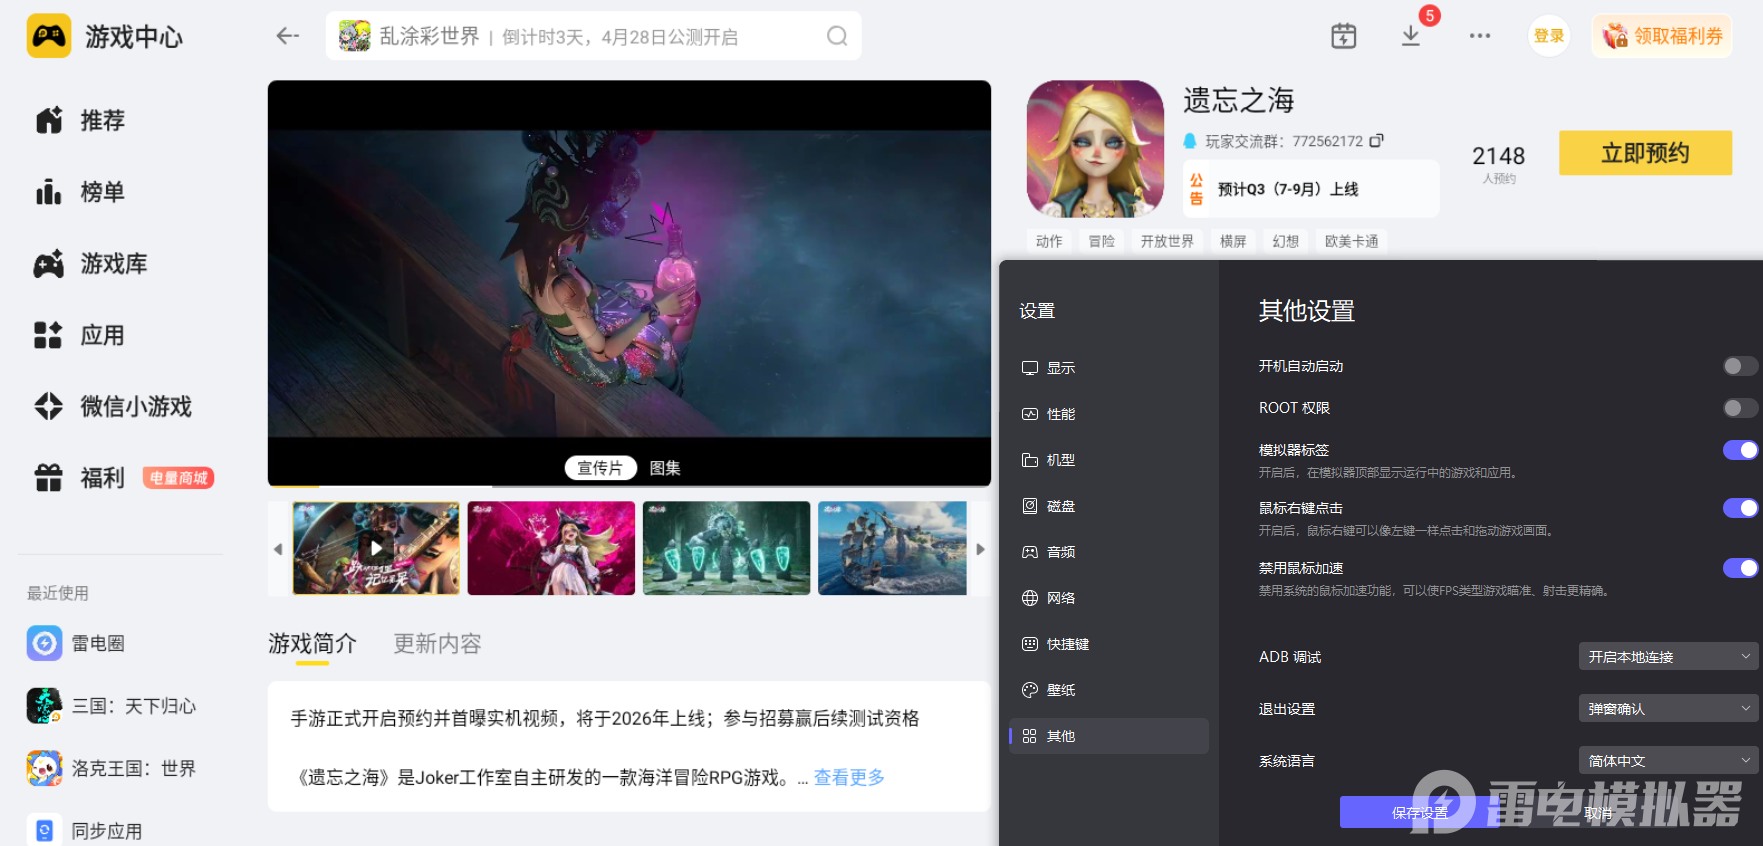Screen dimensions: 1763x846
Task: Open the 其他 settings category
Action: click(1109, 736)
